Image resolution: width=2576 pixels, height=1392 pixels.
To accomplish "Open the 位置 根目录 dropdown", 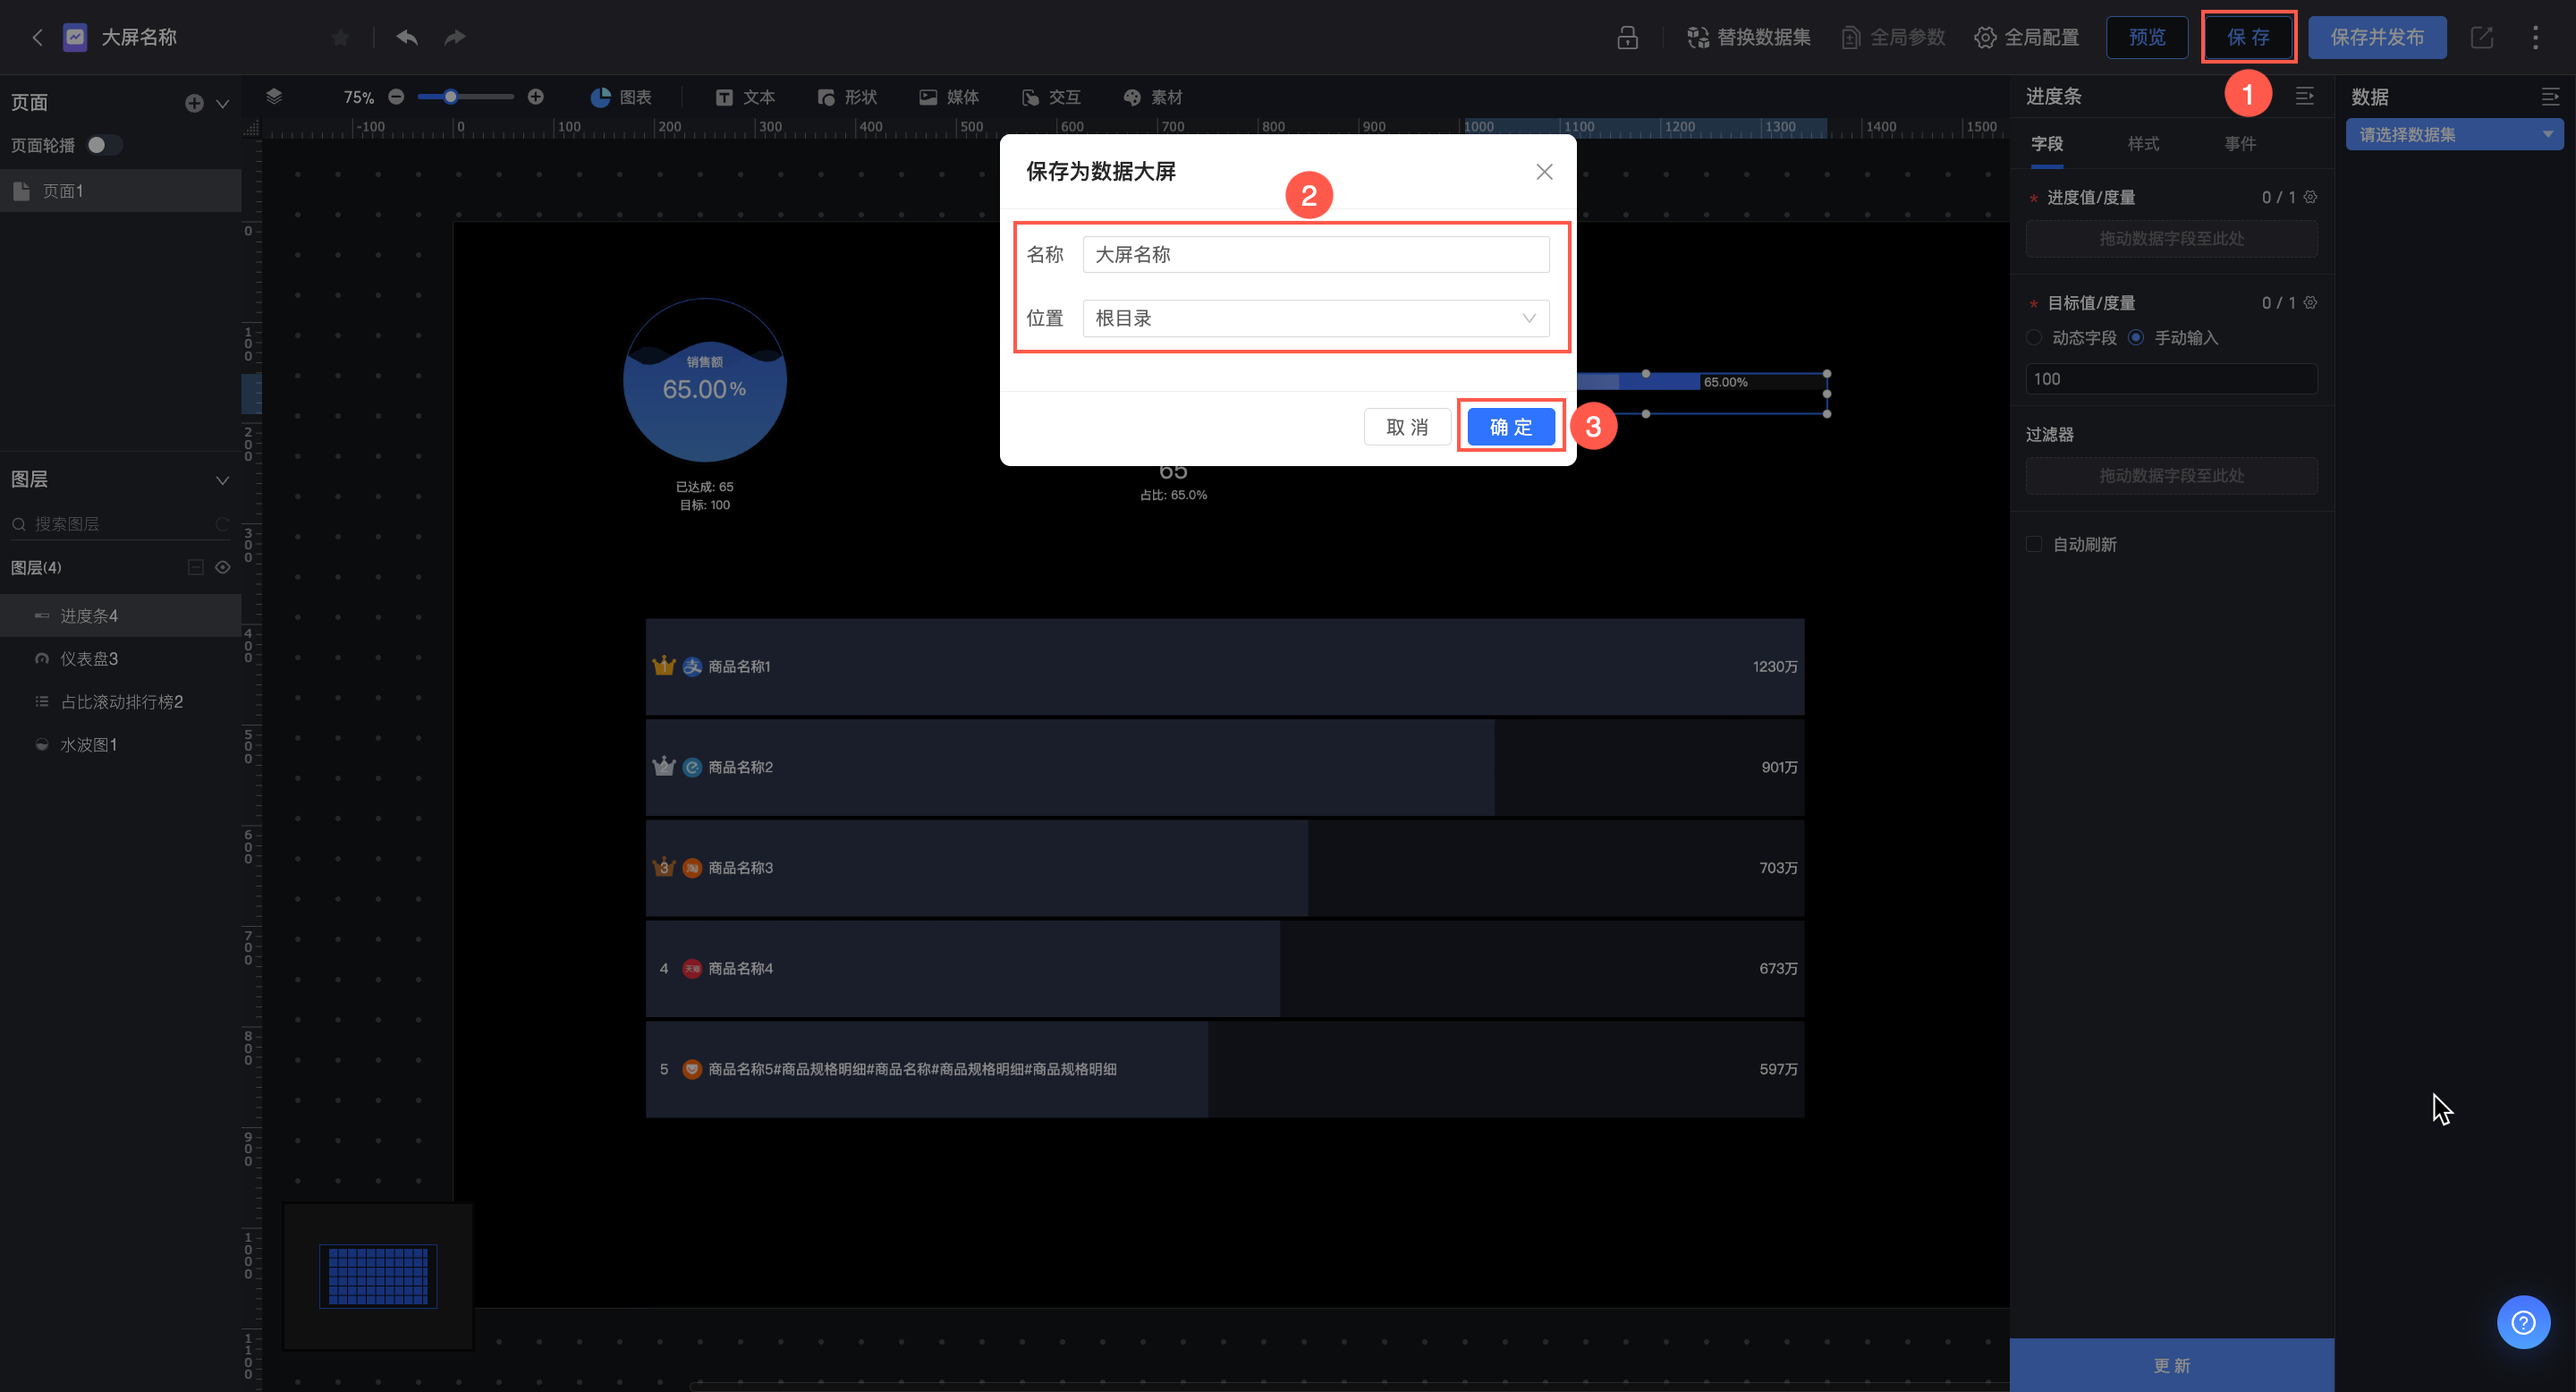I will click(1315, 318).
